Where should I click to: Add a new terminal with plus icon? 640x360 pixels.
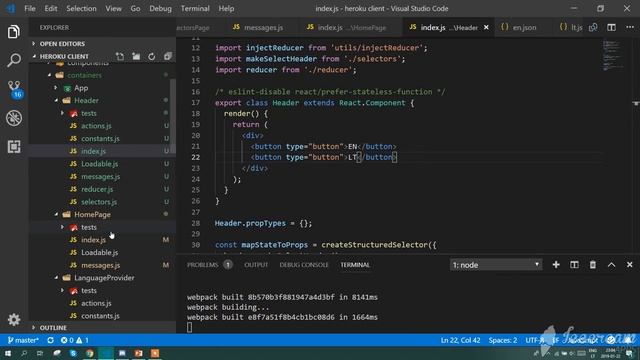click(x=556, y=265)
